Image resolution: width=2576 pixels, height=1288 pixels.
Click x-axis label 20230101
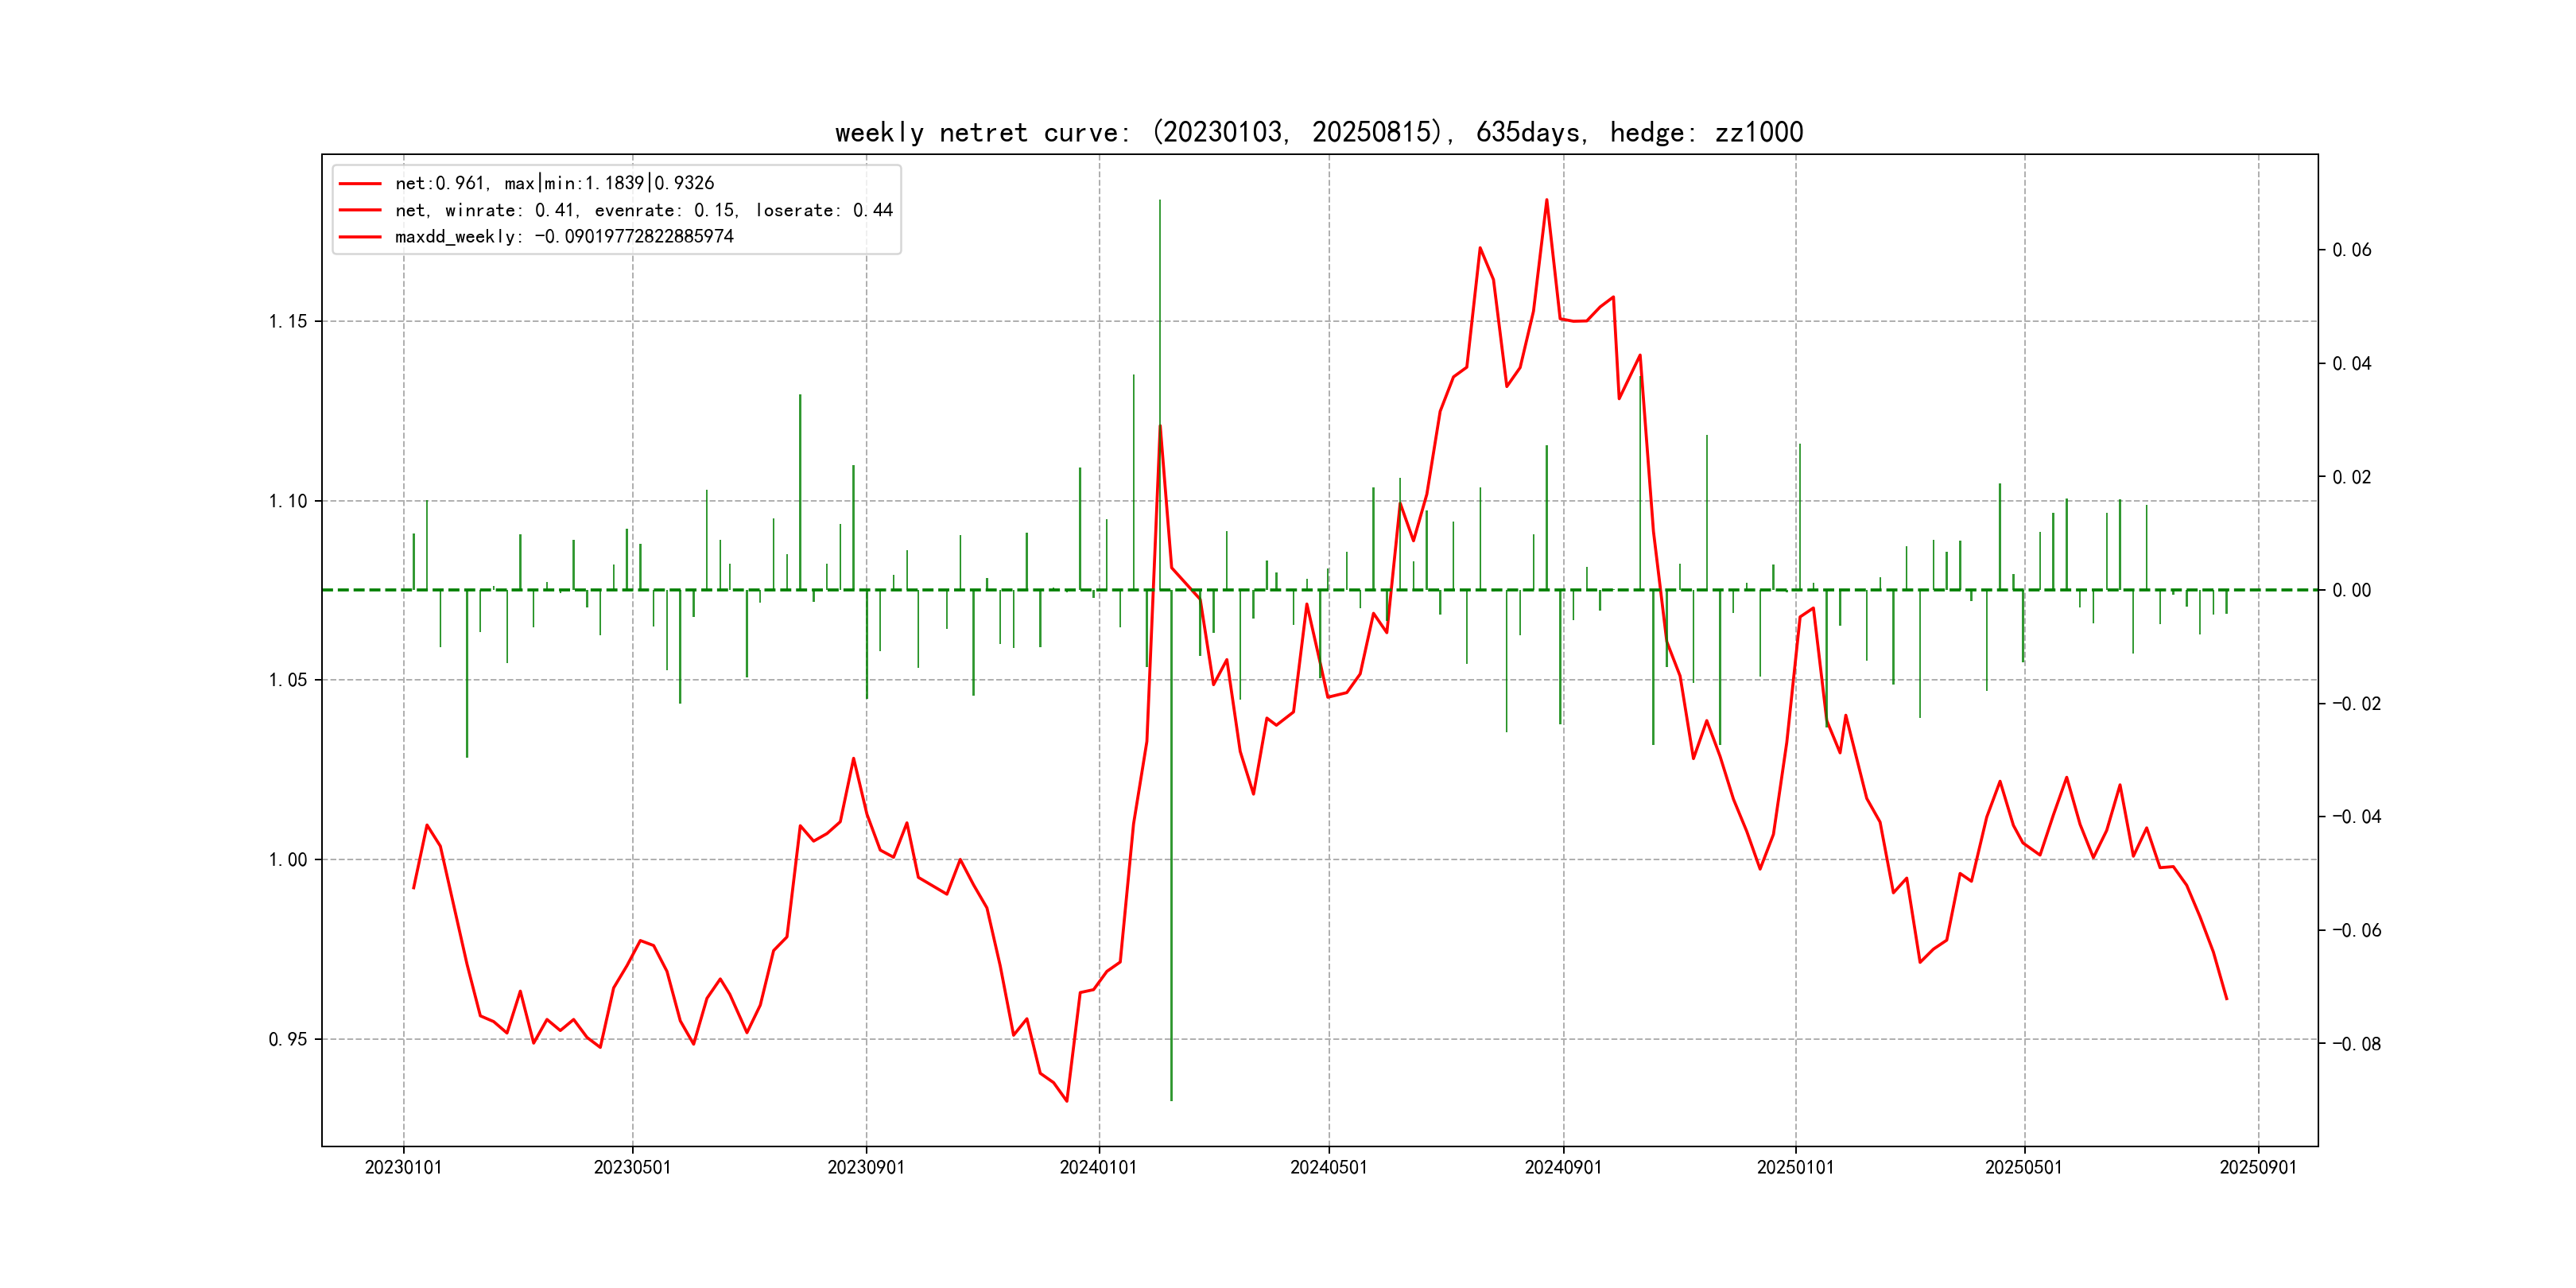click(403, 1168)
